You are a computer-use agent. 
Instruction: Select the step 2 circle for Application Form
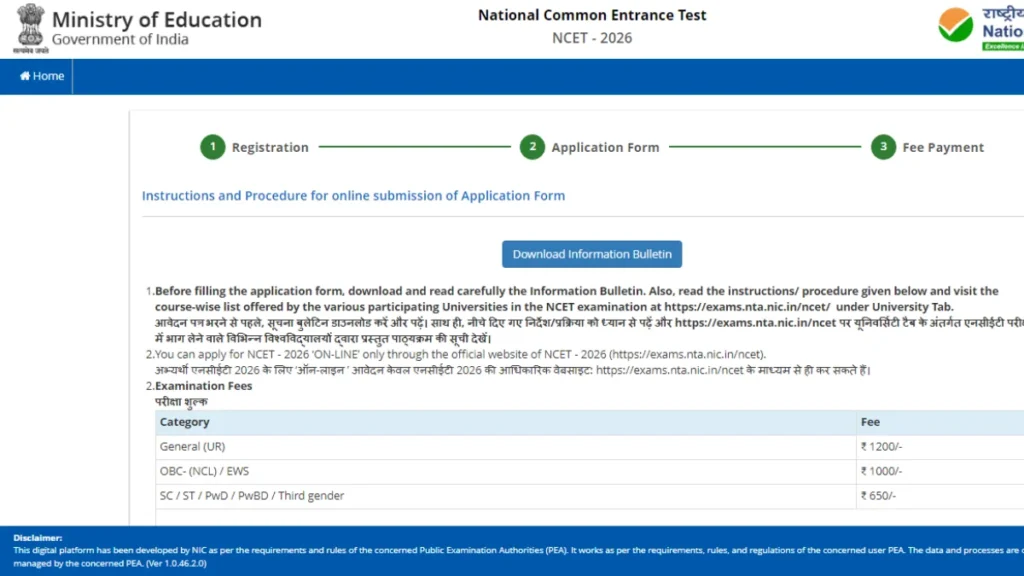(x=532, y=147)
